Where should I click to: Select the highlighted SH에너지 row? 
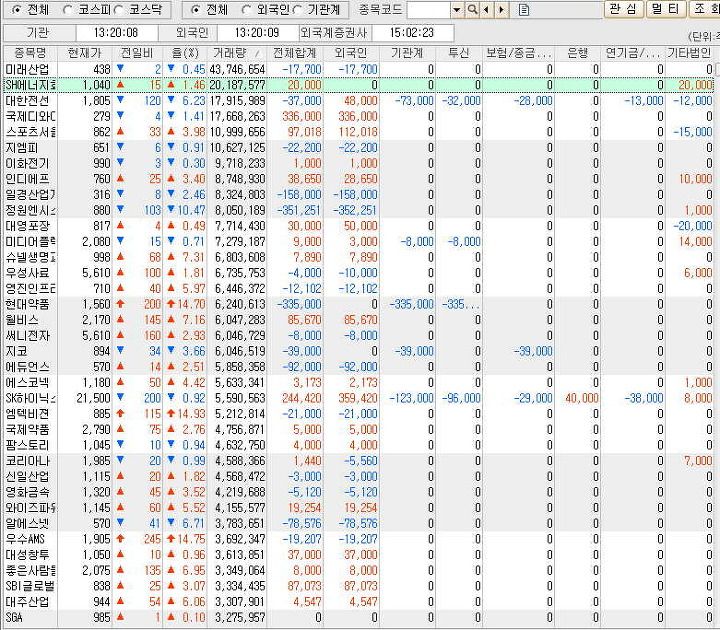point(358,85)
